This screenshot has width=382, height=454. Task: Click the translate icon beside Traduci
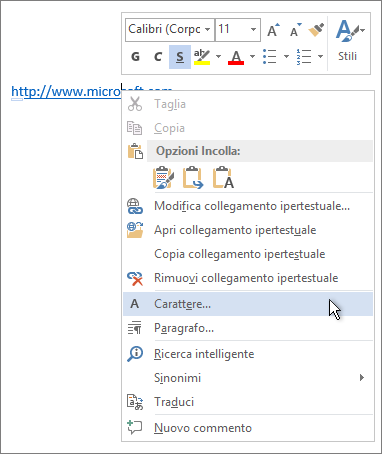click(135, 402)
